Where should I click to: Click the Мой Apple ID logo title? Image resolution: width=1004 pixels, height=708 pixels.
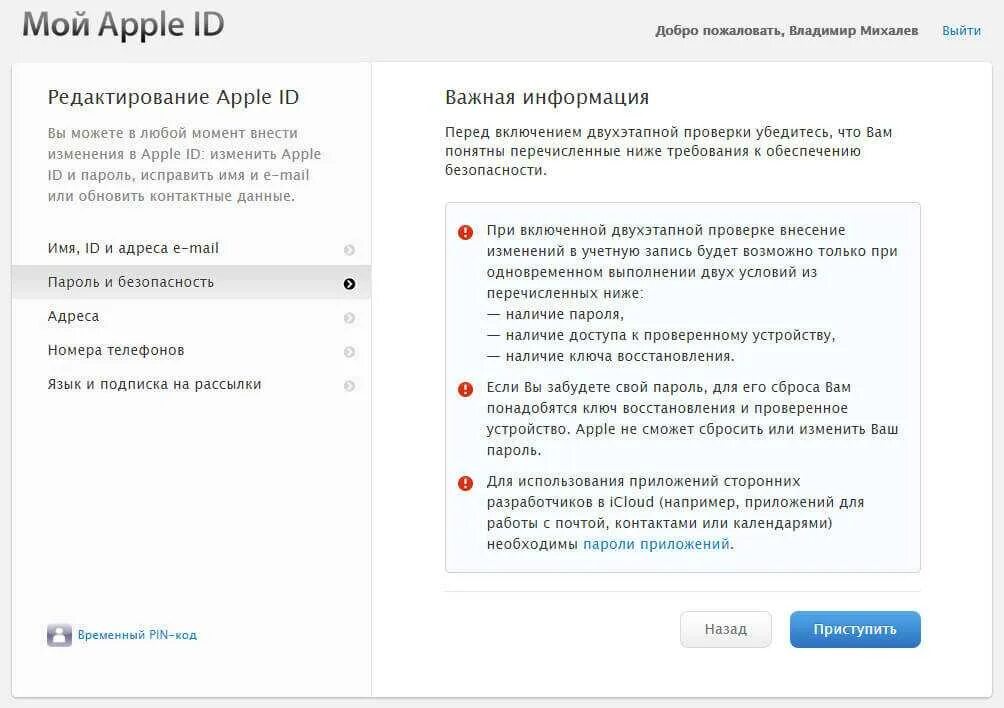pyautogui.click(x=123, y=24)
